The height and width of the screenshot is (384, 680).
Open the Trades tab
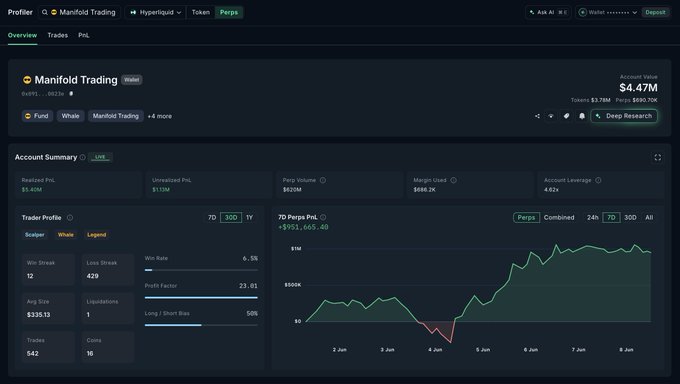pyautogui.click(x=58, y=35)
